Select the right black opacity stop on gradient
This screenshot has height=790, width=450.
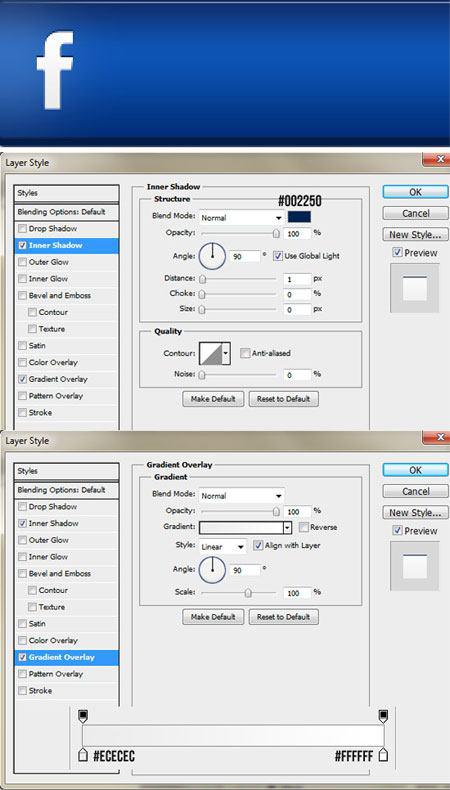click(x=383, y=716)
